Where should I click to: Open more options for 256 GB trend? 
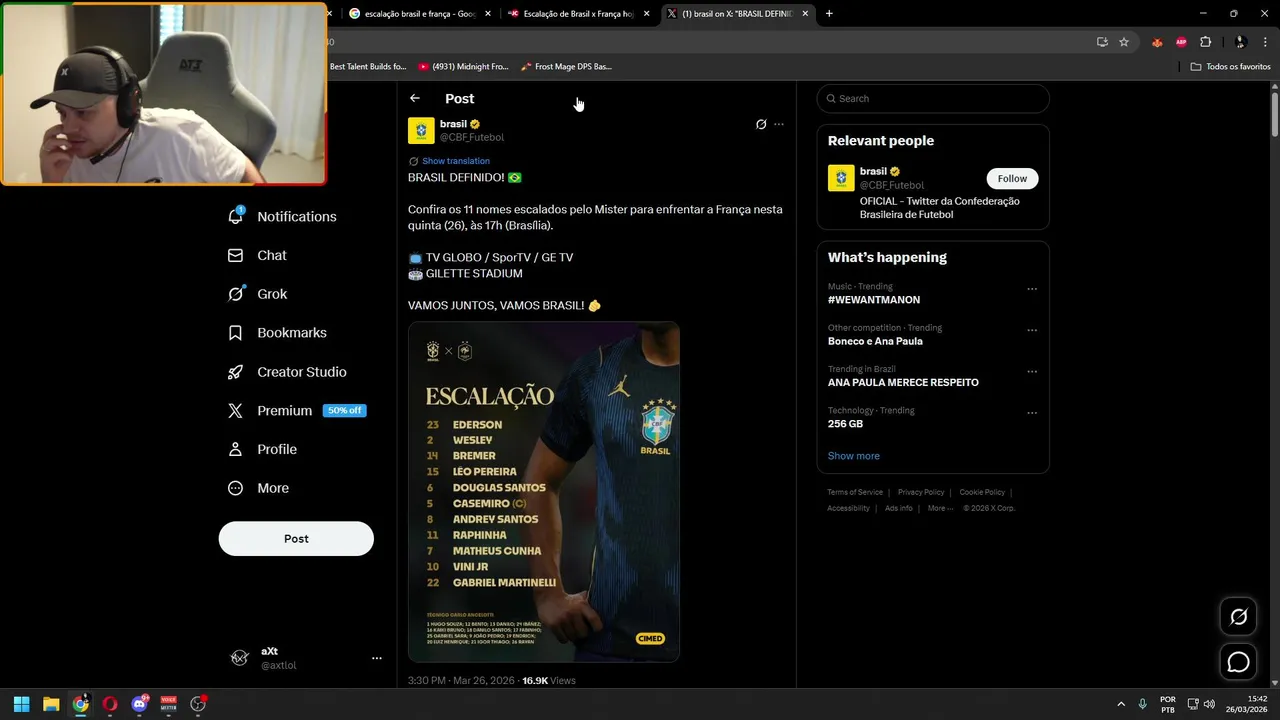tap(1032, 412)
